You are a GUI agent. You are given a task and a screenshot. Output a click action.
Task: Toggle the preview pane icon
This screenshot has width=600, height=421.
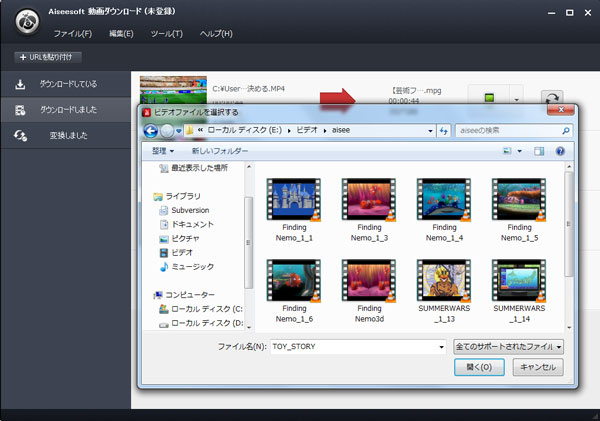[539, 151]
